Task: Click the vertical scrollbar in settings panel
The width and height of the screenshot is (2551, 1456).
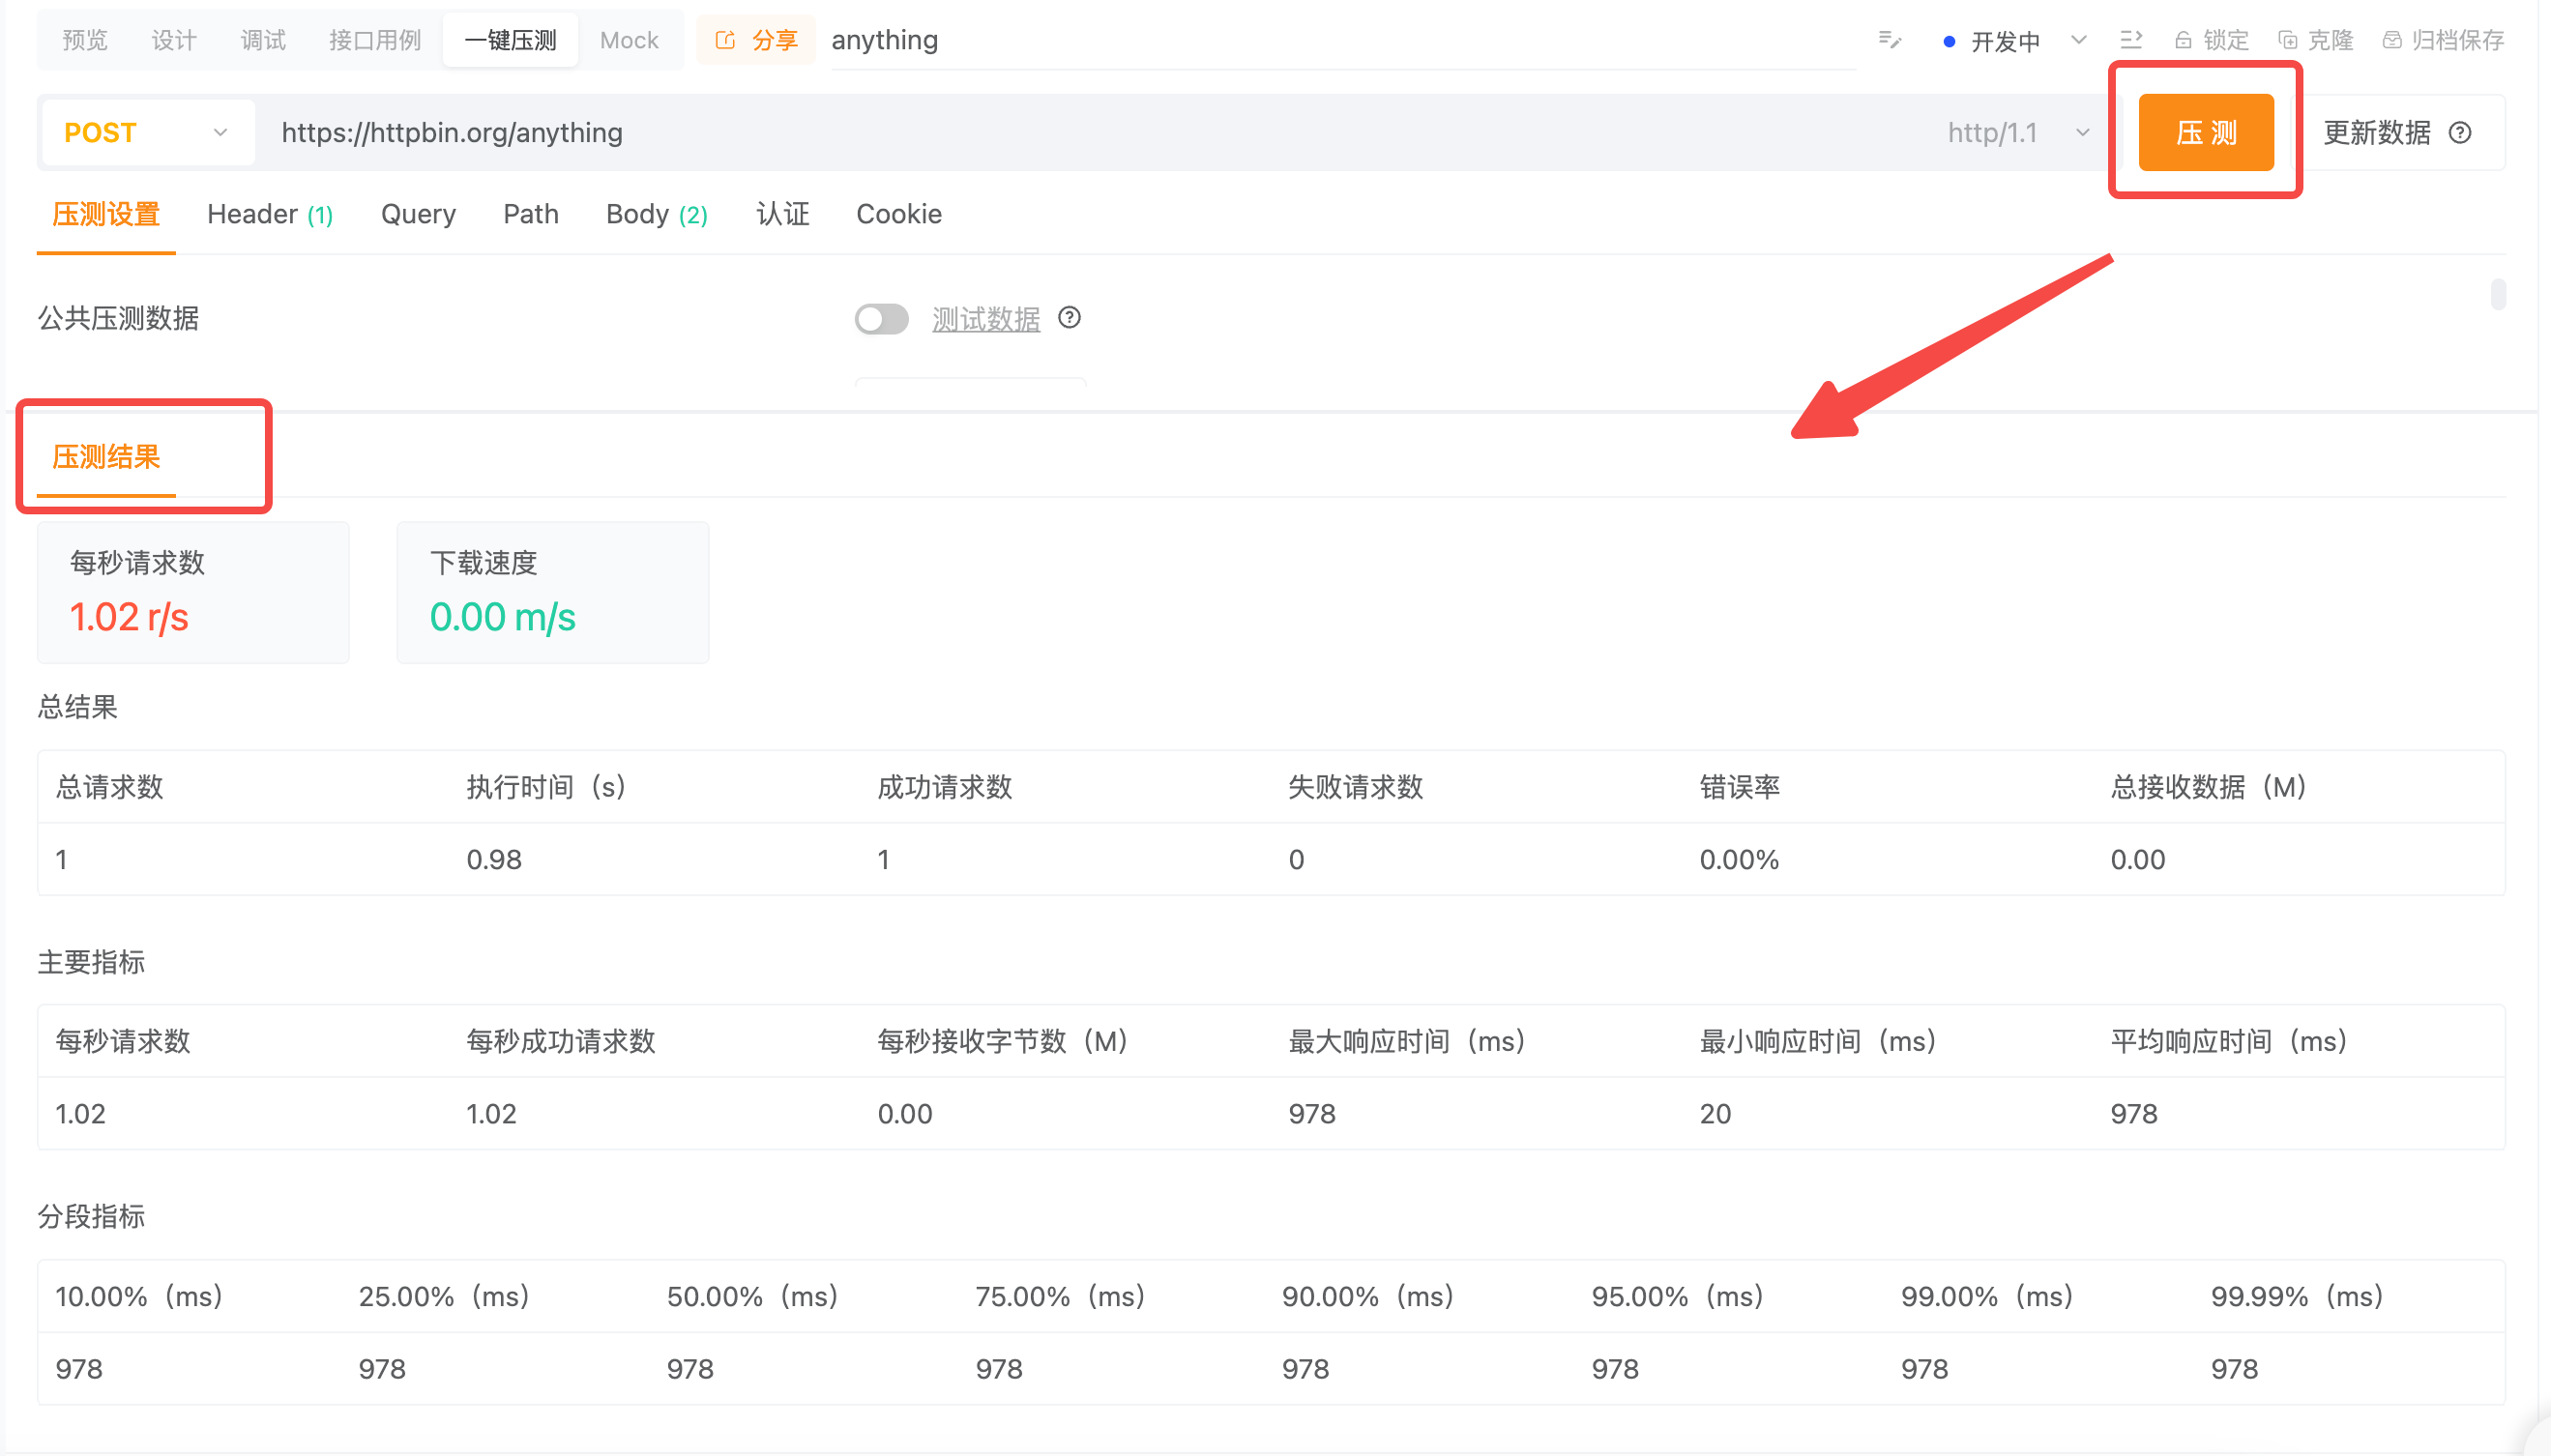Action: [2498, 295]
